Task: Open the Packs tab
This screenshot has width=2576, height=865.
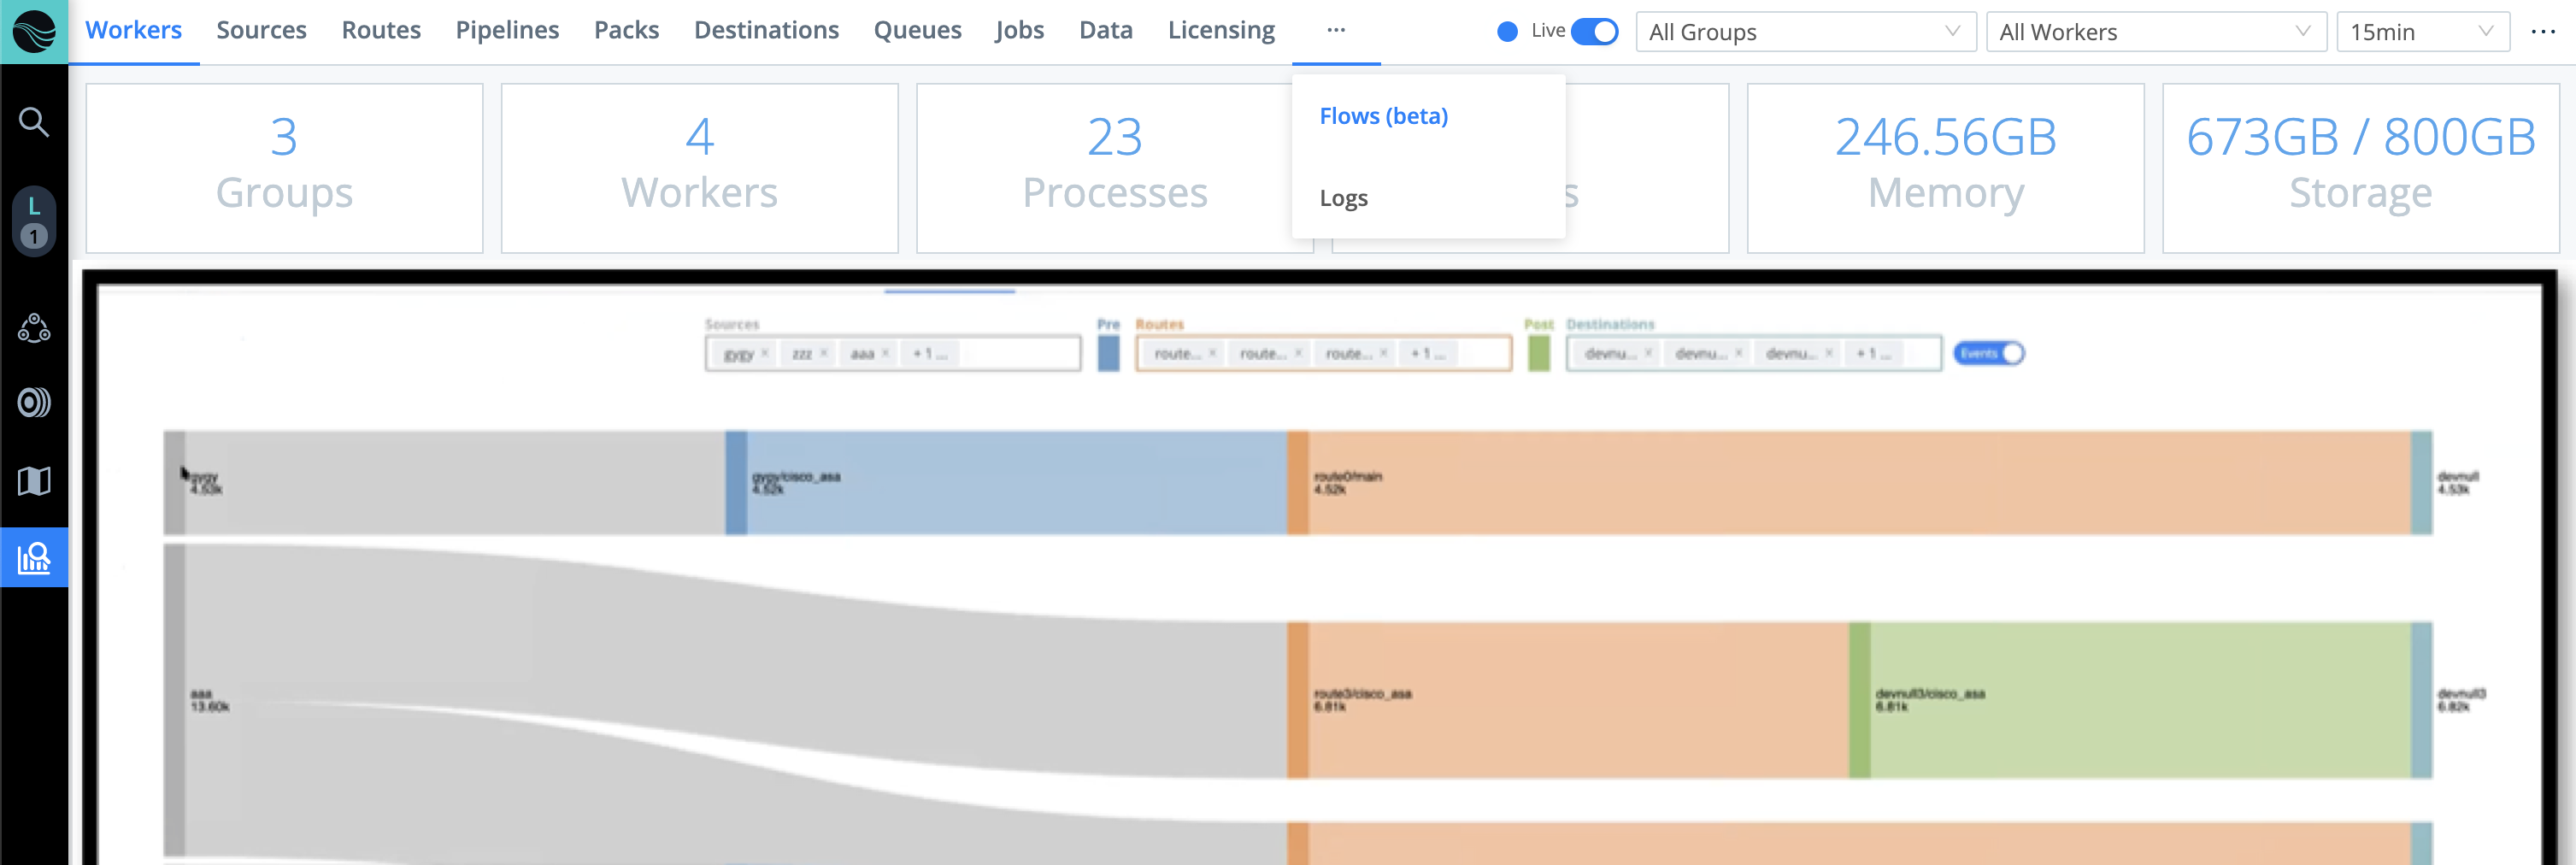Action: (x=626, y=30)
